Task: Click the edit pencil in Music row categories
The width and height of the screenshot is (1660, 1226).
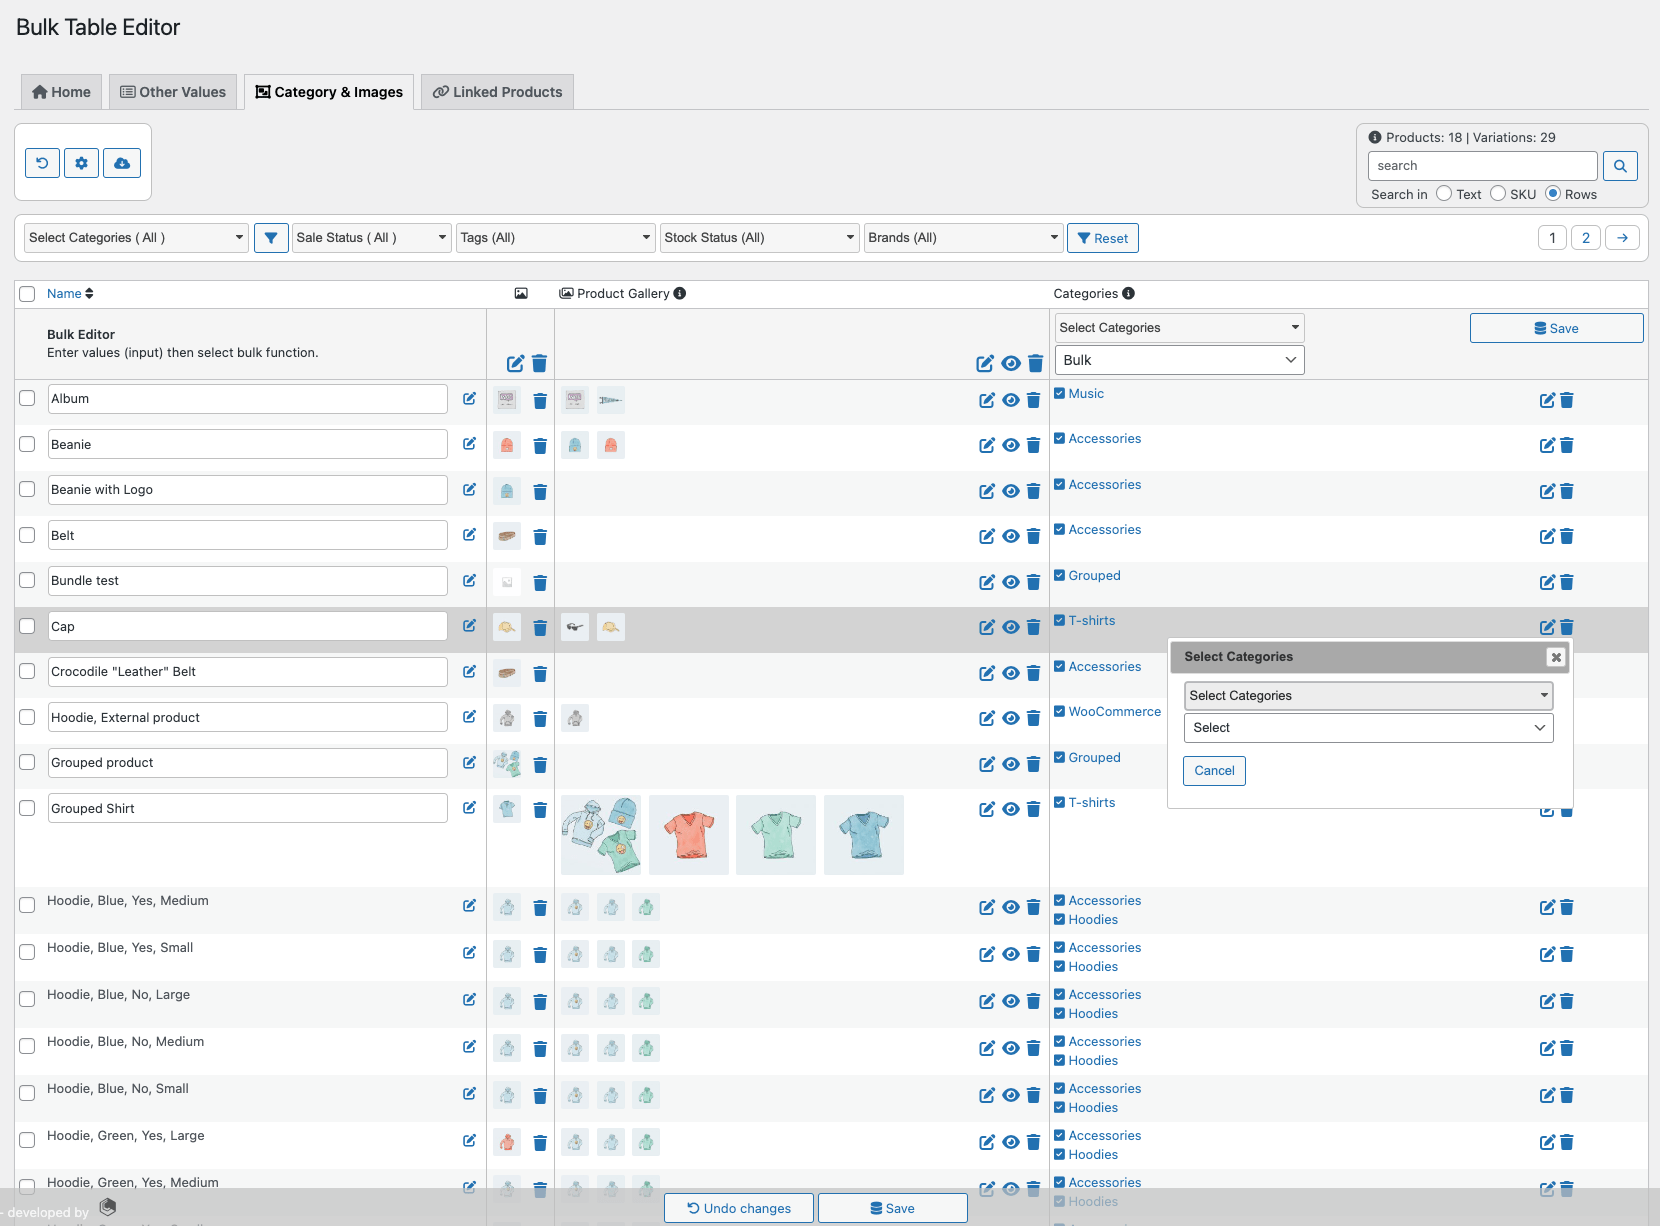Action: click(x=1547, y=400)
